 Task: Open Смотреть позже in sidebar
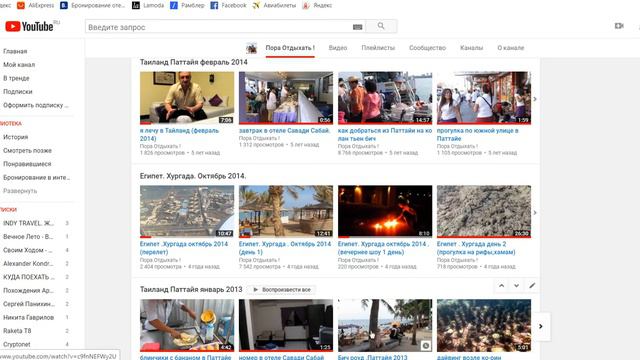(27, 150)
